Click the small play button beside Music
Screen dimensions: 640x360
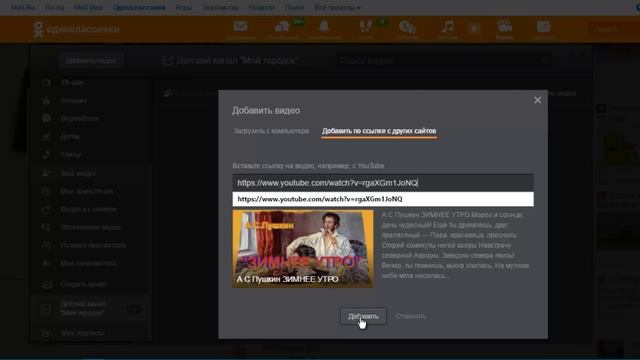474,28
